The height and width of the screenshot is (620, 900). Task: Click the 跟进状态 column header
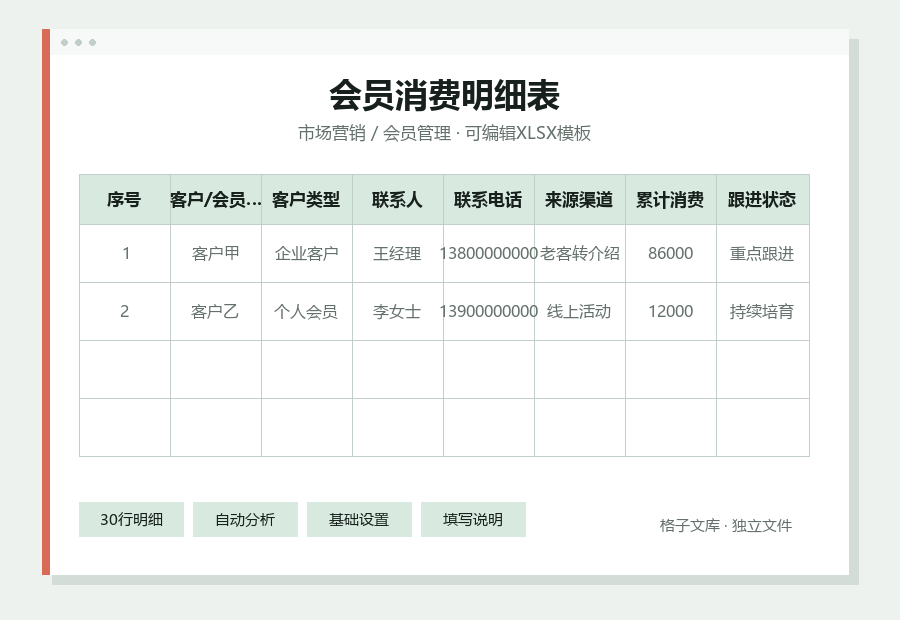[x=762, y=200]
